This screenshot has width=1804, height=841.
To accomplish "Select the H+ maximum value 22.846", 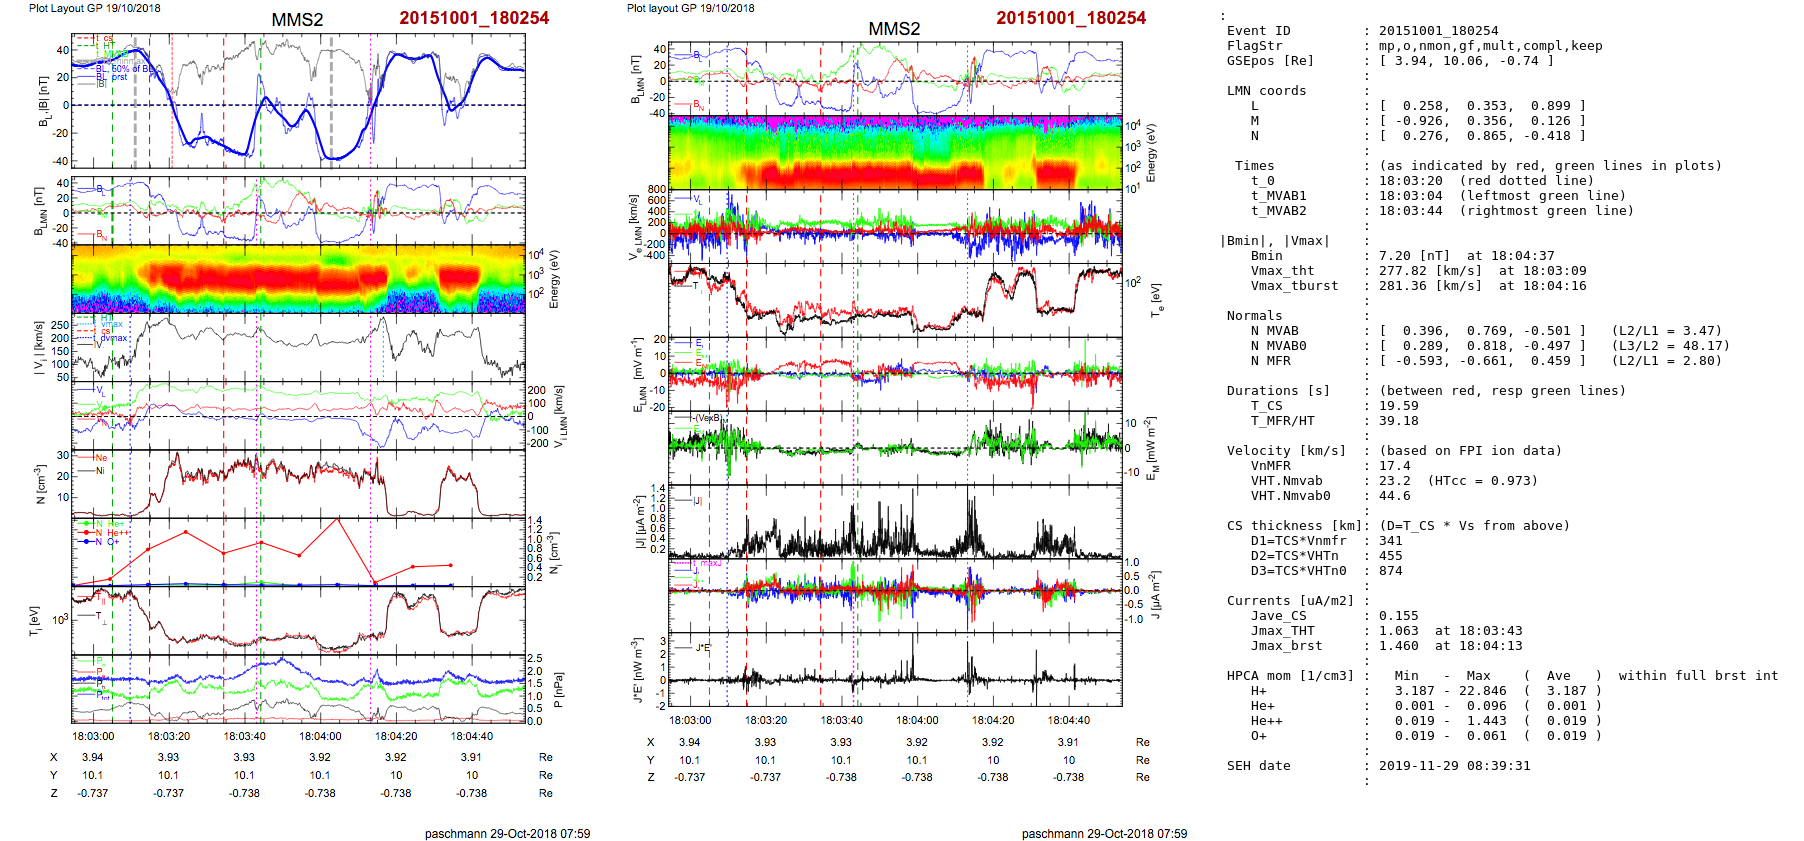I will tap(1483, 691).
